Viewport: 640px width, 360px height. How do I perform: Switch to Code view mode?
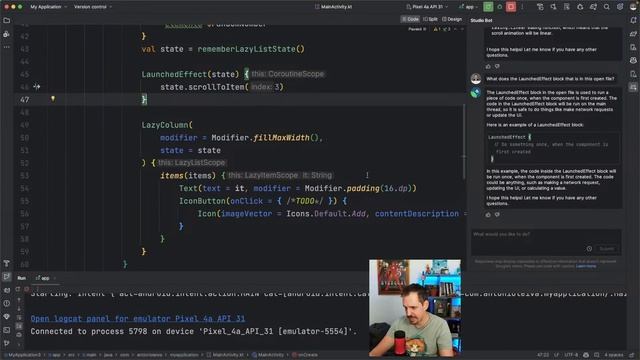click(x=410, y=19)
